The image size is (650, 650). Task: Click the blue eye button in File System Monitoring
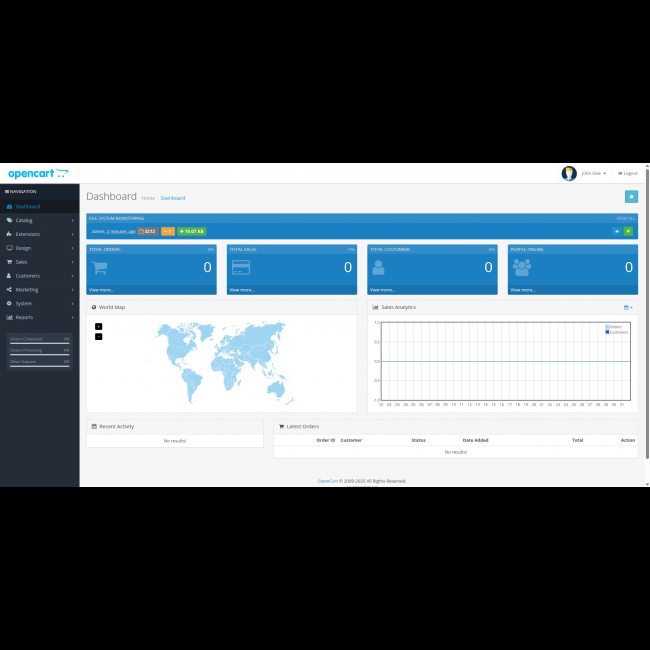pyautogui.click(x=617, y=231)
